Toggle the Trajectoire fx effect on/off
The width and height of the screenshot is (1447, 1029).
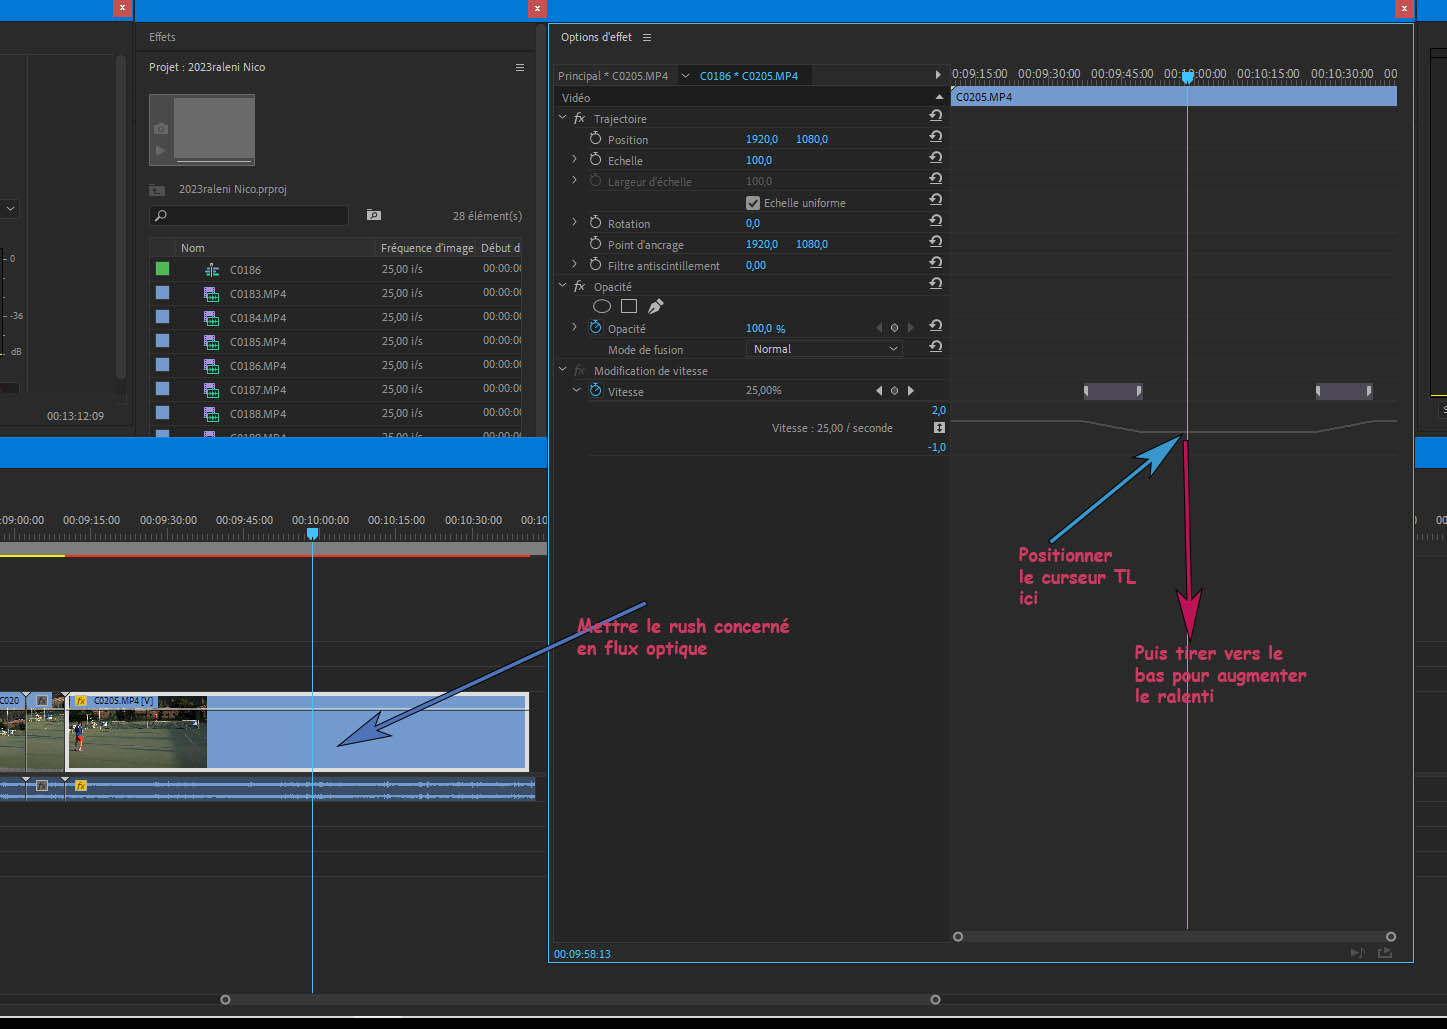coord(579,119)
